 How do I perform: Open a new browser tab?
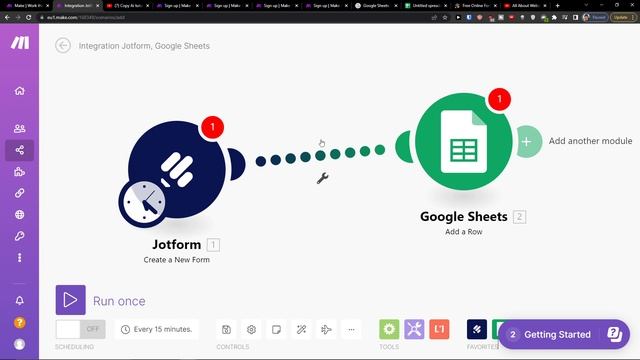coord(558,6)
